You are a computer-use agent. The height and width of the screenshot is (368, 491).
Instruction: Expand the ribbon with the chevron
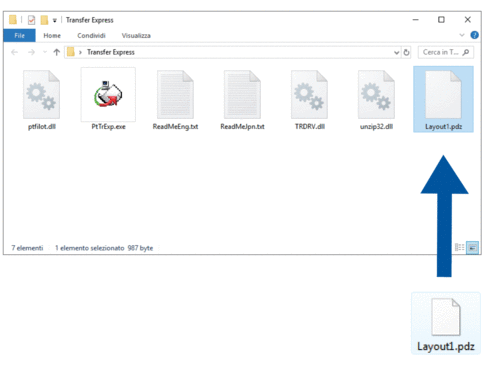(x=462, y=35)
